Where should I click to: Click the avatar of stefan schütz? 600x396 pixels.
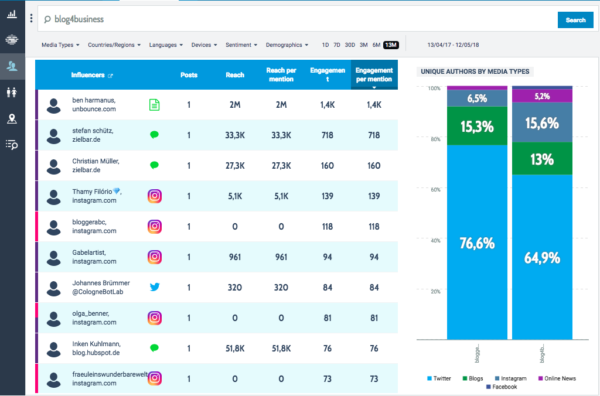(54, 136)
